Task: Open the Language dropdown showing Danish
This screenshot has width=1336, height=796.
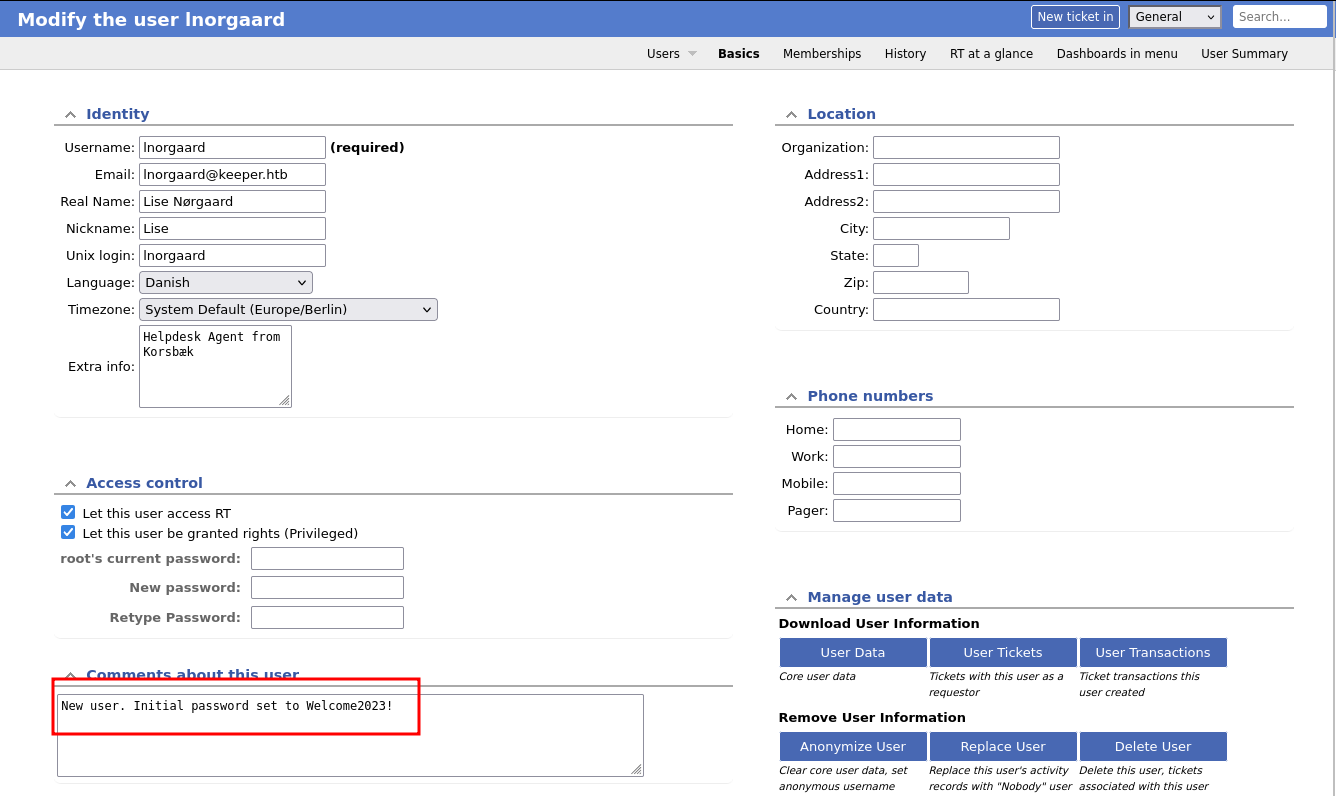Action: [226, 283]
